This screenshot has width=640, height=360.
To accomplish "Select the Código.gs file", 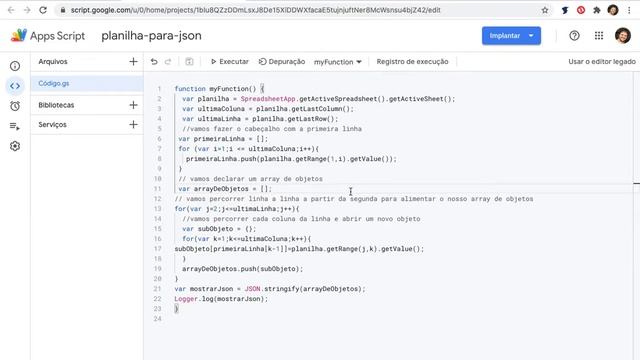I will [x=87, y=83].
